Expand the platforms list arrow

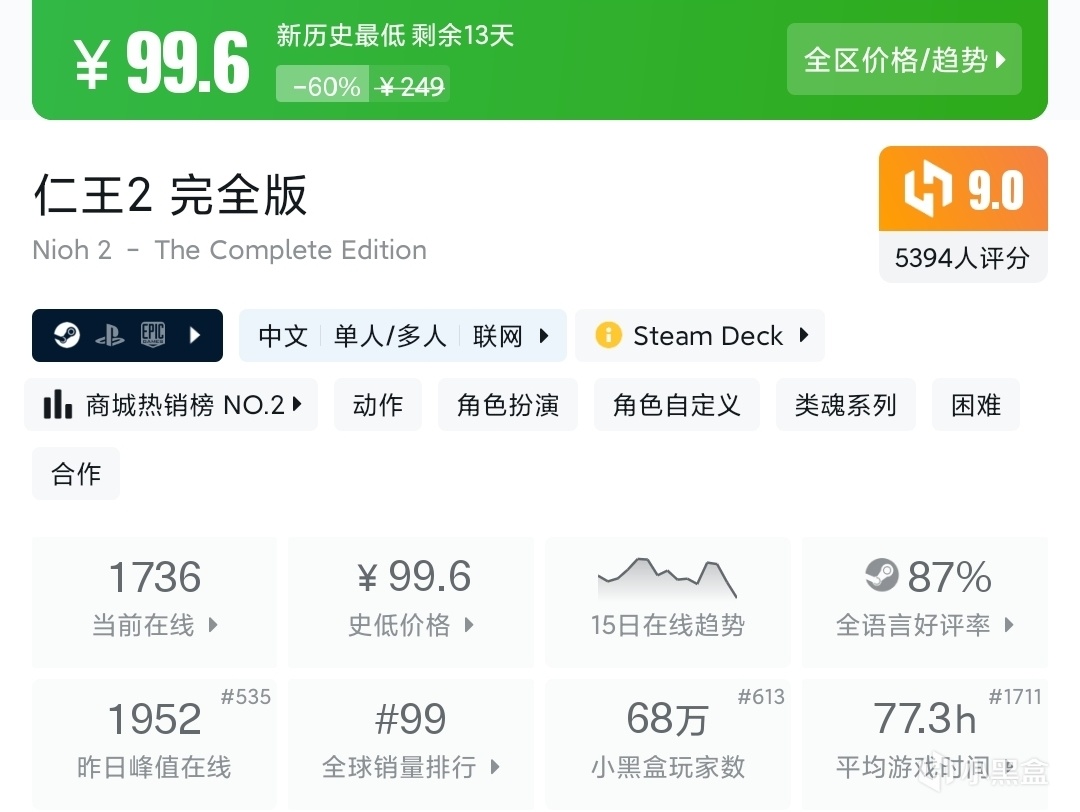(x=195, y=335)
